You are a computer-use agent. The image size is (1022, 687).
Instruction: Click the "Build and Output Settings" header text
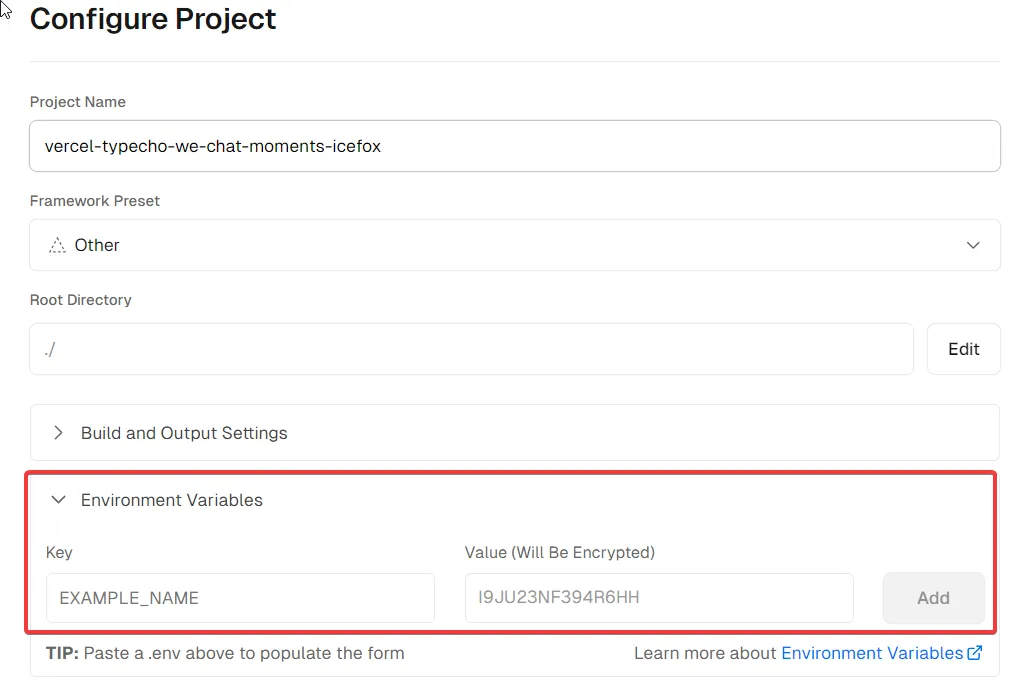coord(184,433)
